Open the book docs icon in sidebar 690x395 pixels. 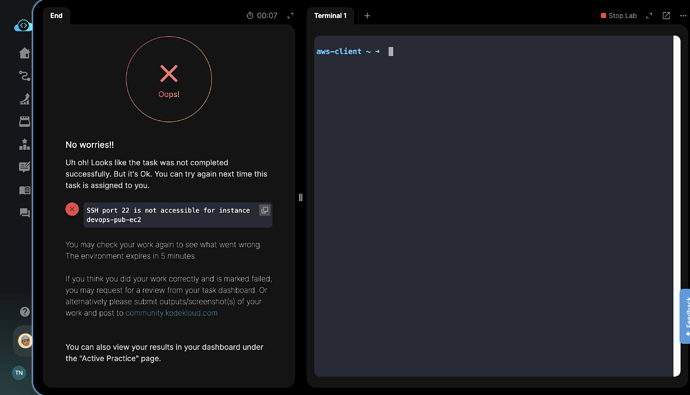[24, 190]
